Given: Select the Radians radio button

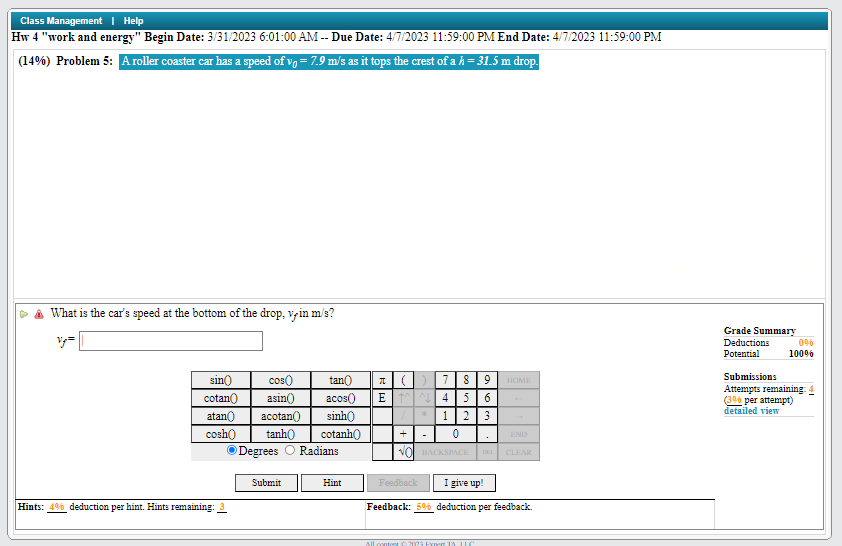Looking at the screenshot, I should pos(290,450).
